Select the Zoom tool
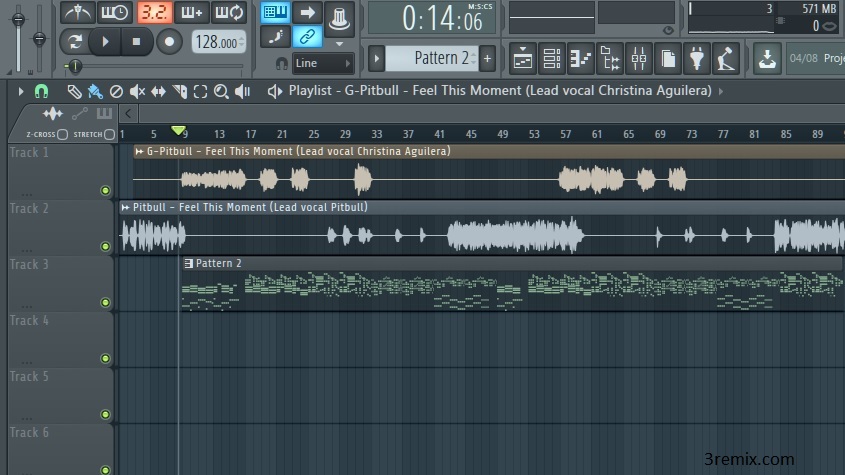 [x=221, y=92]
